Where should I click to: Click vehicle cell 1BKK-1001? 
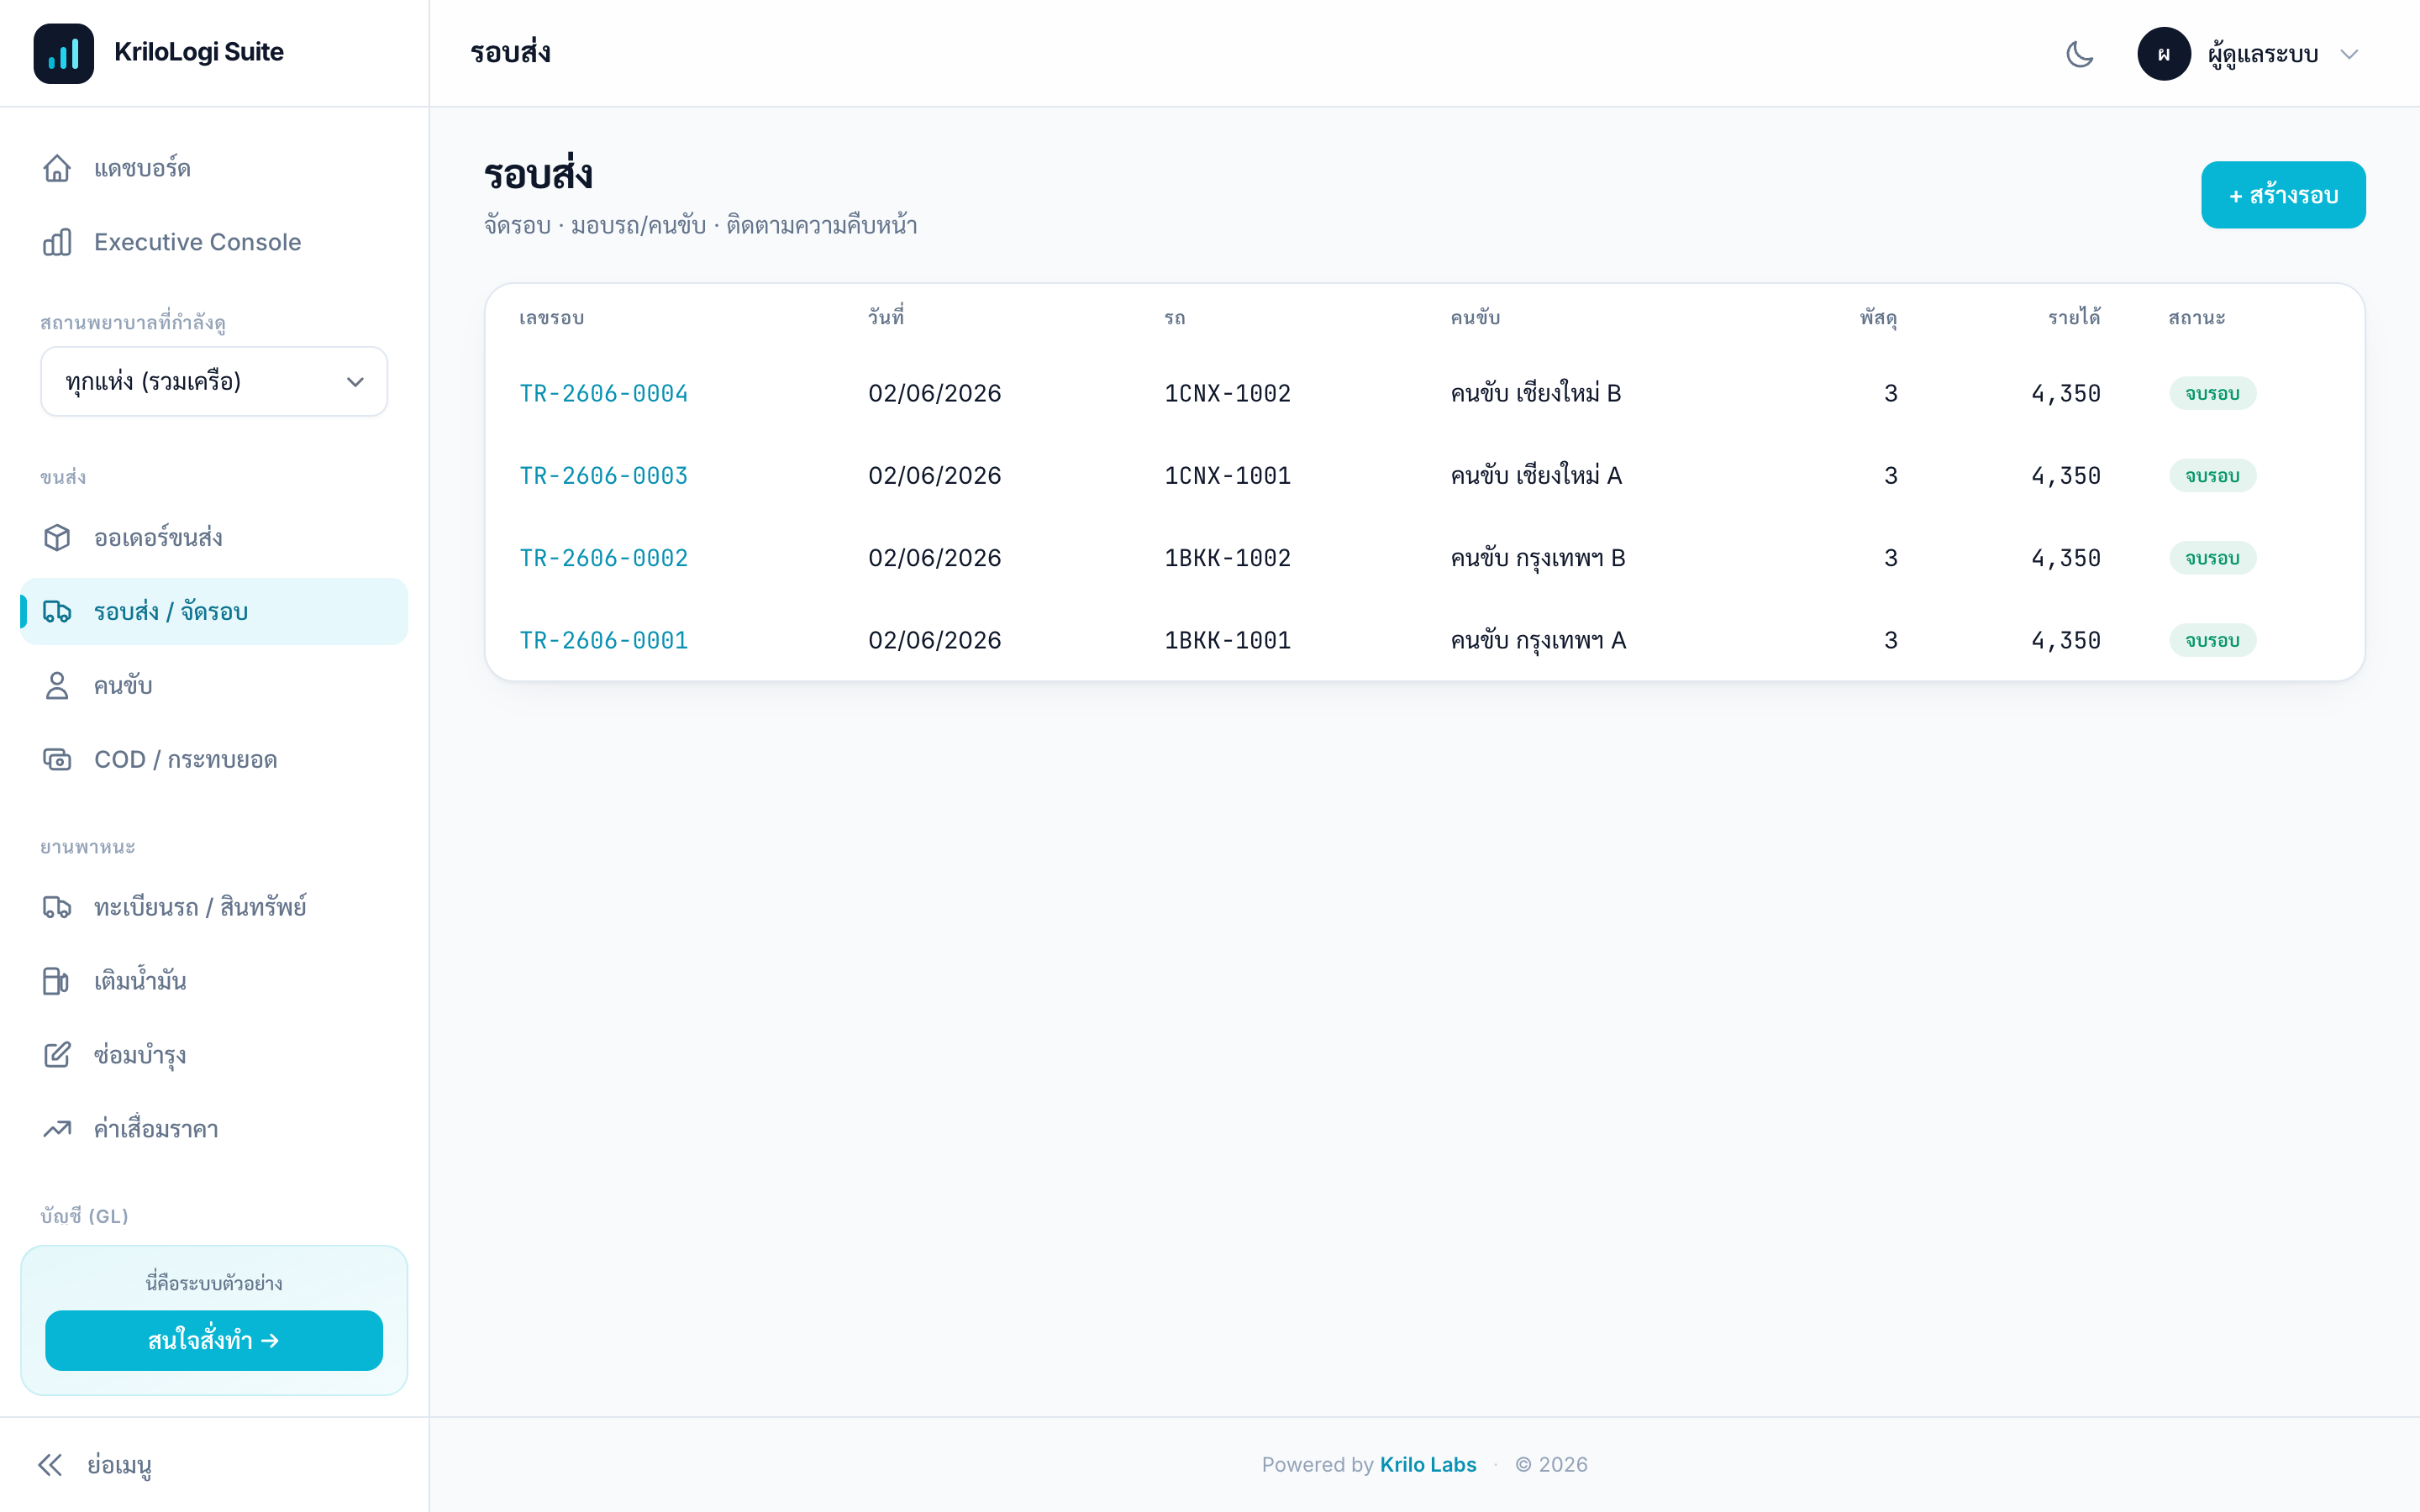[1227, 640]
